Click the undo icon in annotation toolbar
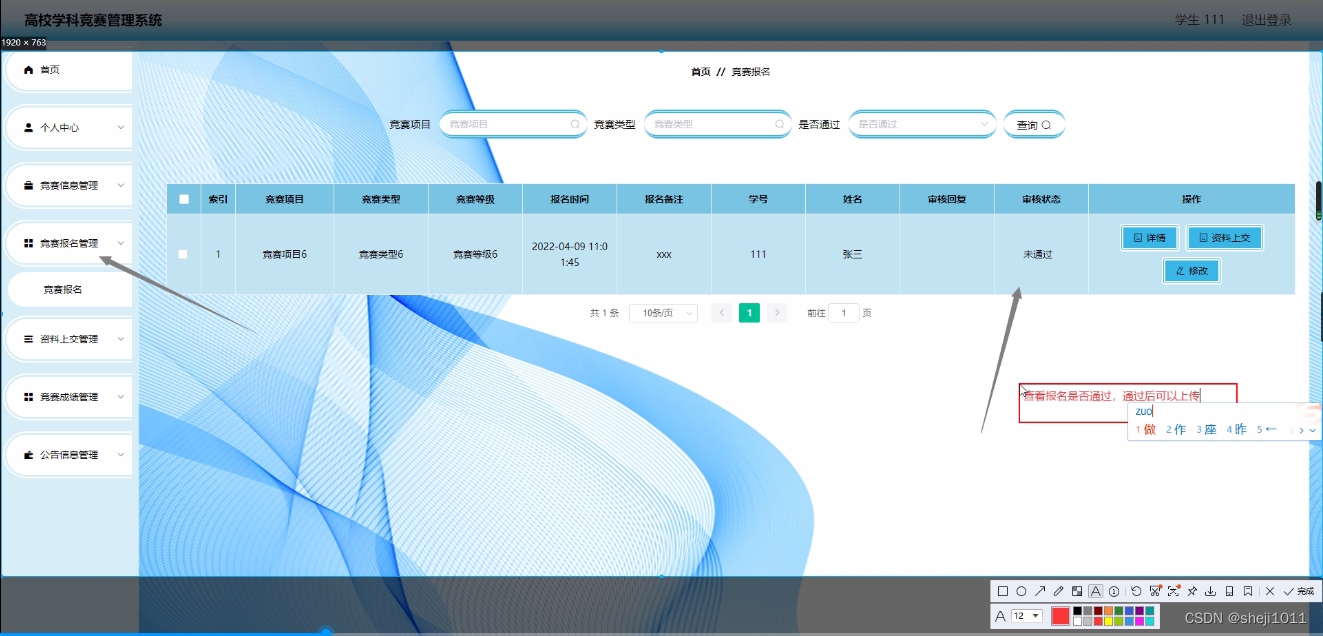 [x=1135, y=591]
